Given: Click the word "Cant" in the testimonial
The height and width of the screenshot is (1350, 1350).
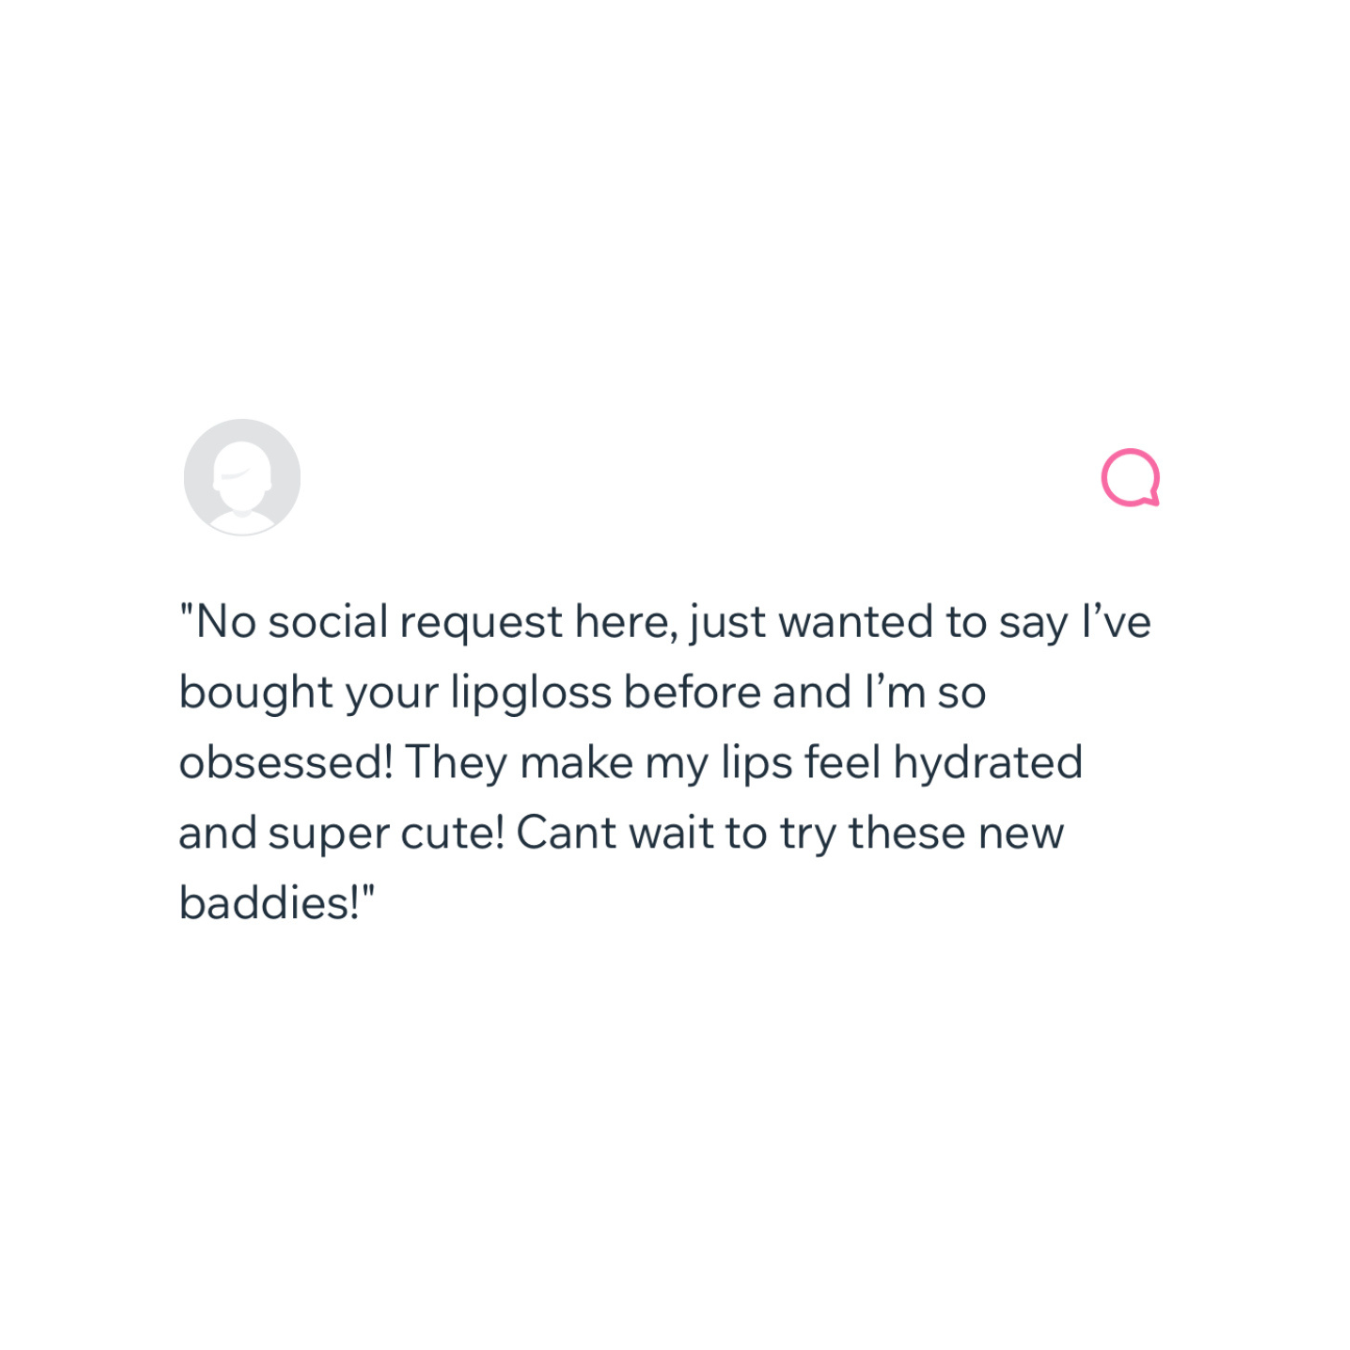Looking at the screenshot, I should (x=566, y=833).
